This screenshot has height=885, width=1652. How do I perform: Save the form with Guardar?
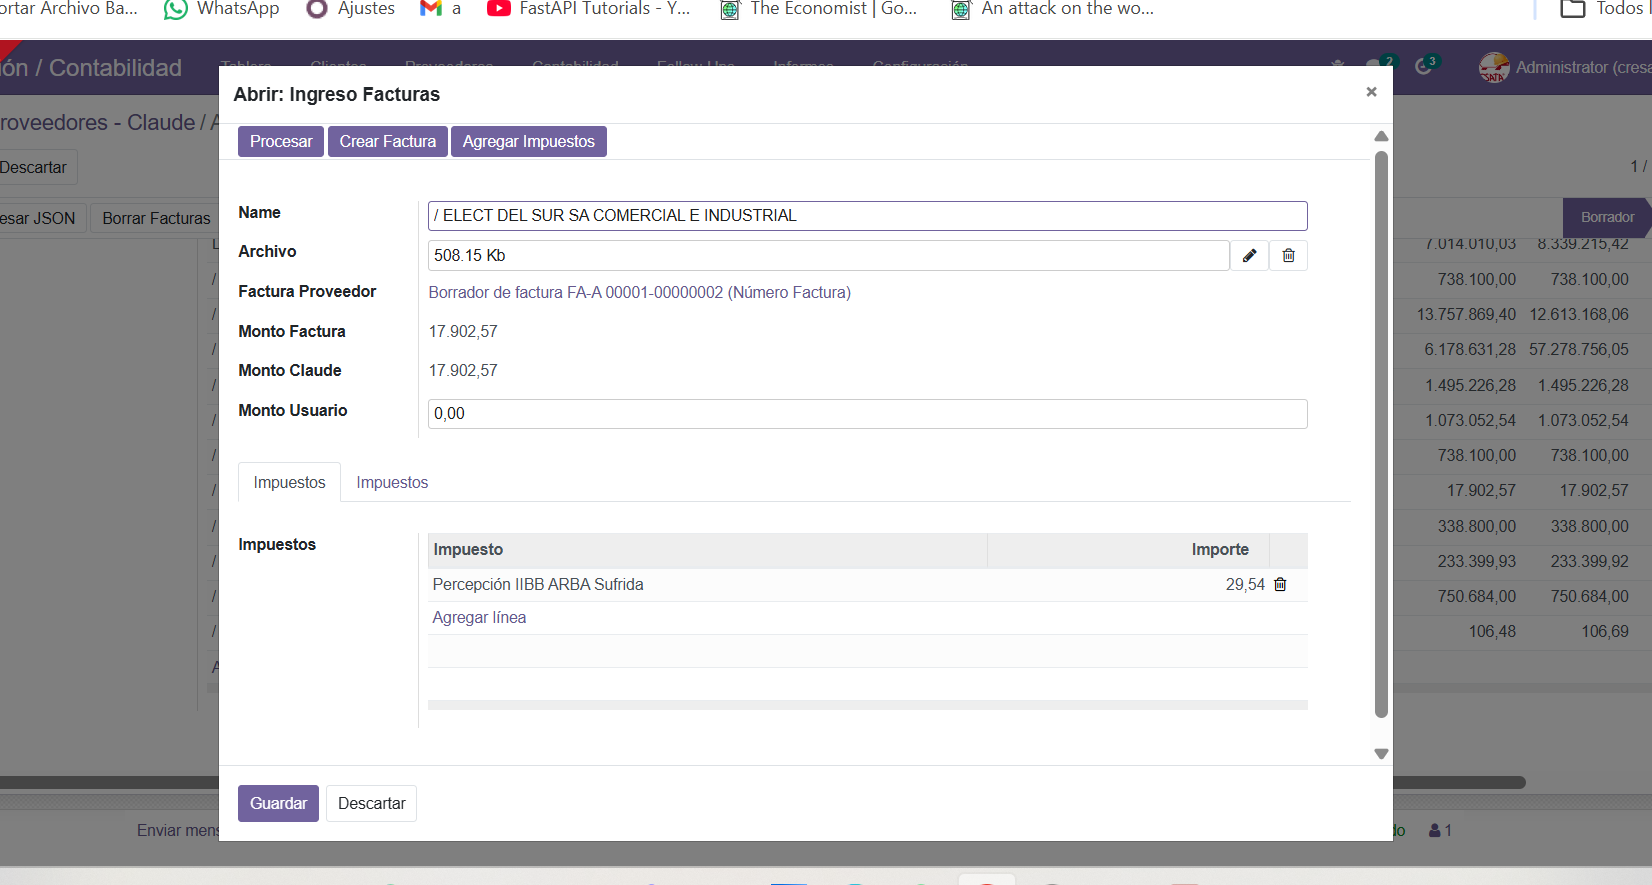[x=278, y=804]
